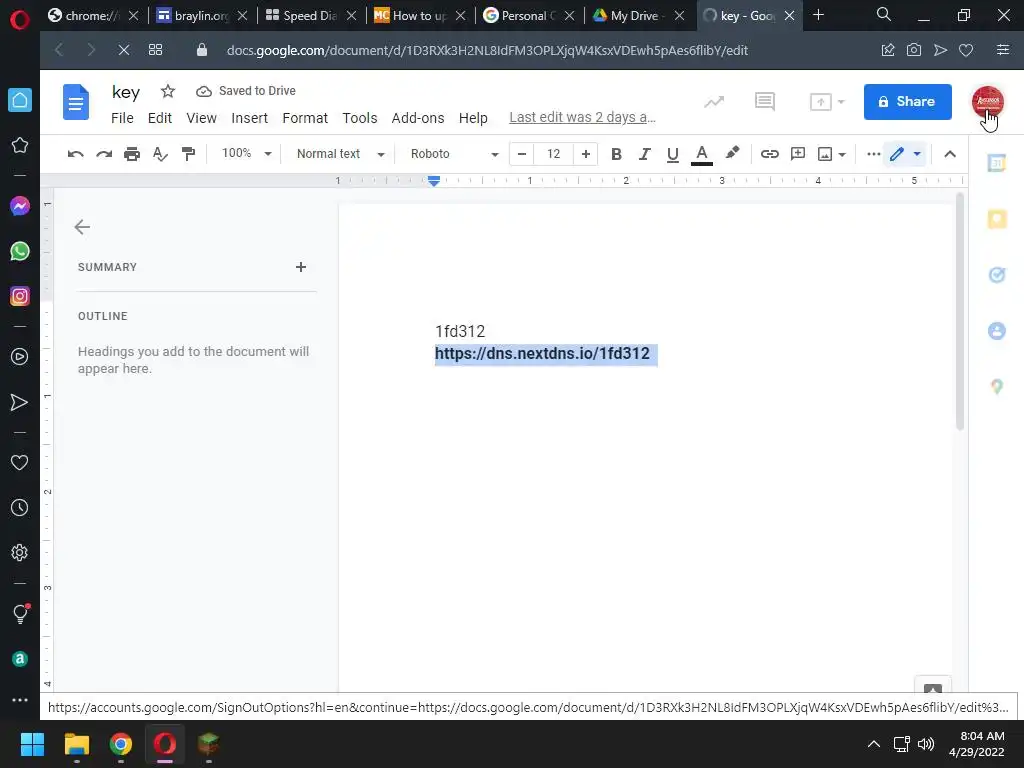
Task: Run spell check with the spelling icon
Action: coord(160,154)
